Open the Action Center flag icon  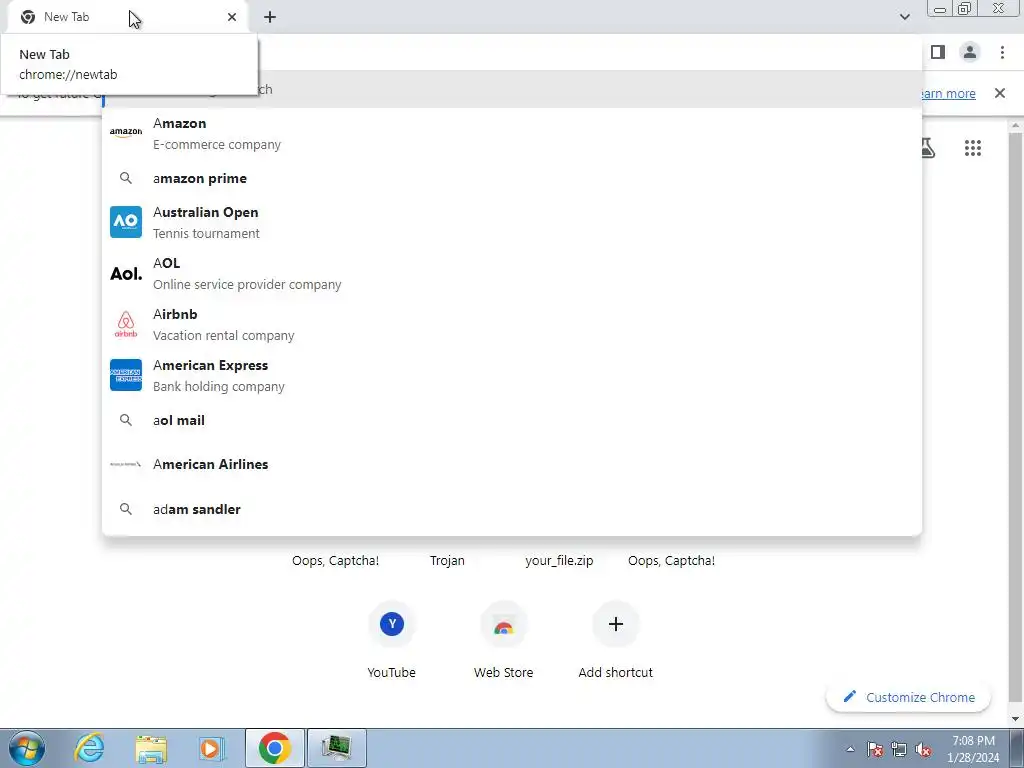point(875,749)
